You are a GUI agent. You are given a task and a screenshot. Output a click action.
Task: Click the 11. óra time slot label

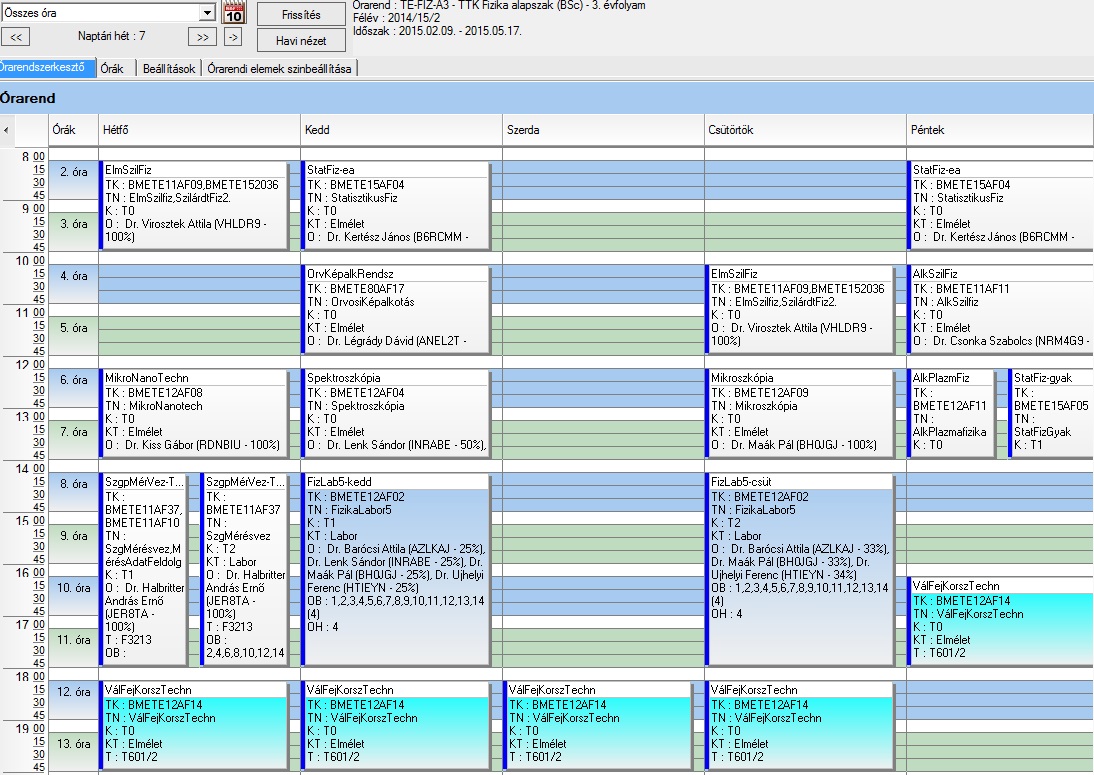pos(73,640)
